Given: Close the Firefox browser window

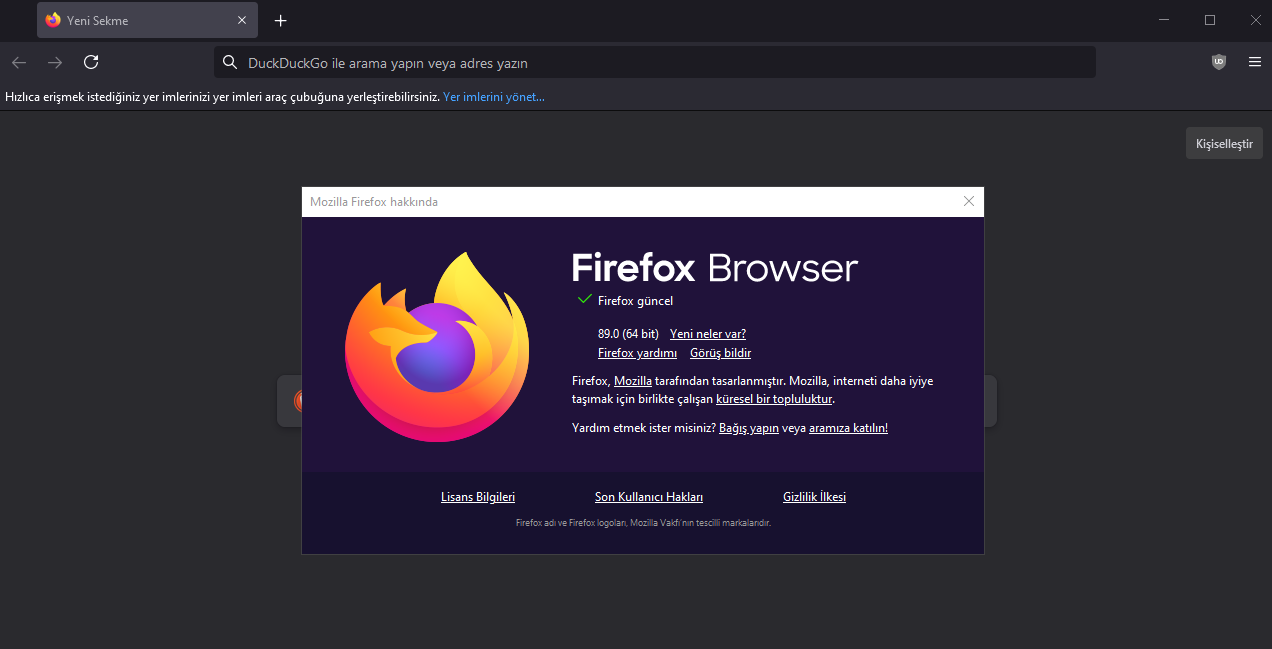Looking at the screenshot, I should point(1255,20).
